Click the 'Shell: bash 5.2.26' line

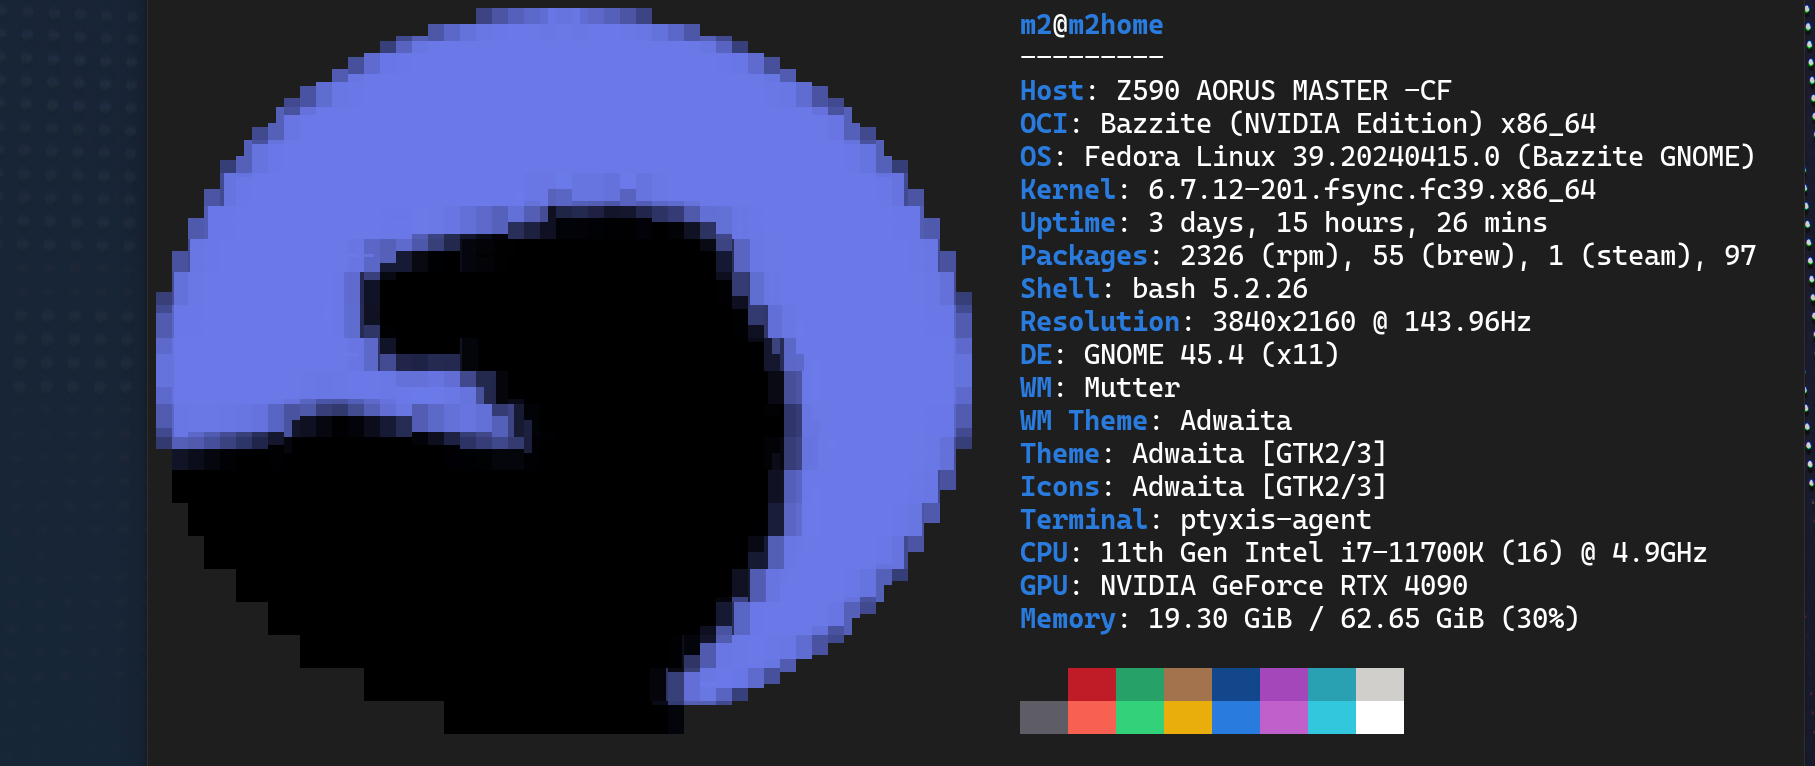pos(1164,289)
